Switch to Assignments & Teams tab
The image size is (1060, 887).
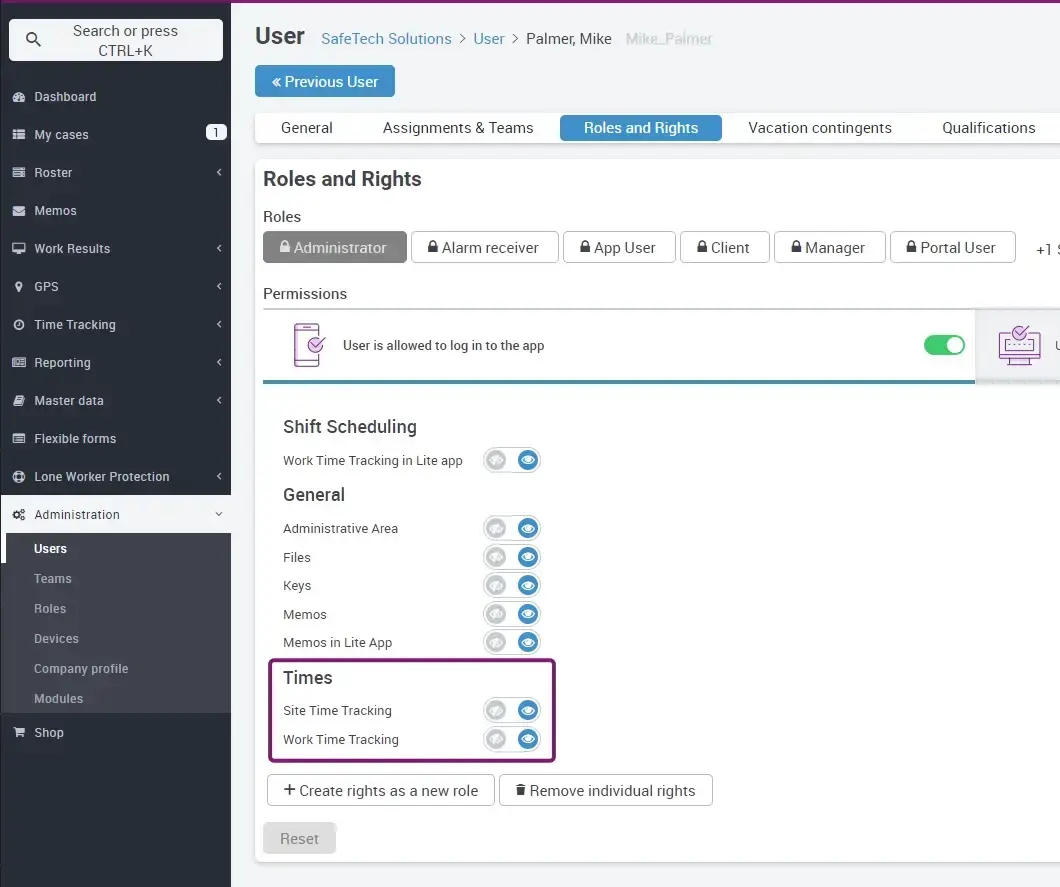(x=458, y=128)
